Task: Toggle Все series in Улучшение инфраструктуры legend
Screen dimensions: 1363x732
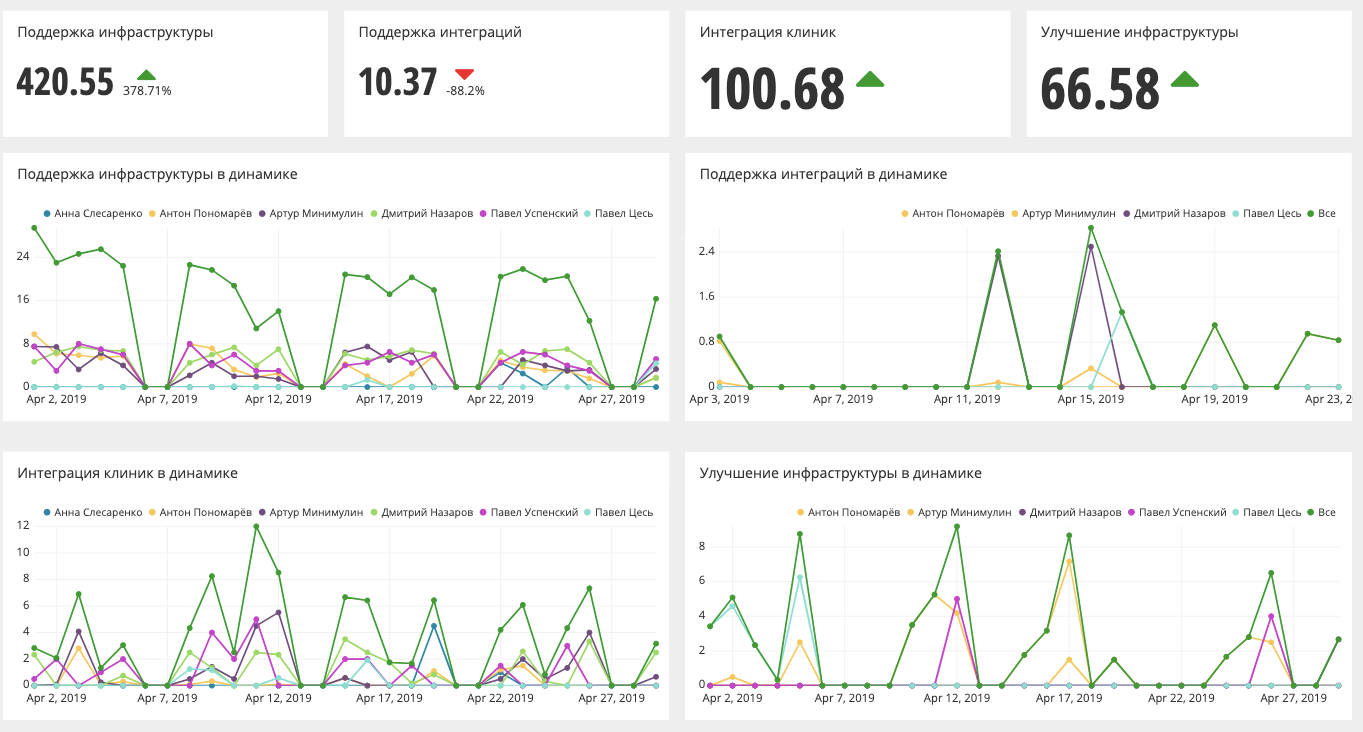Action: pyautogui.click(x=1321, y=512)
